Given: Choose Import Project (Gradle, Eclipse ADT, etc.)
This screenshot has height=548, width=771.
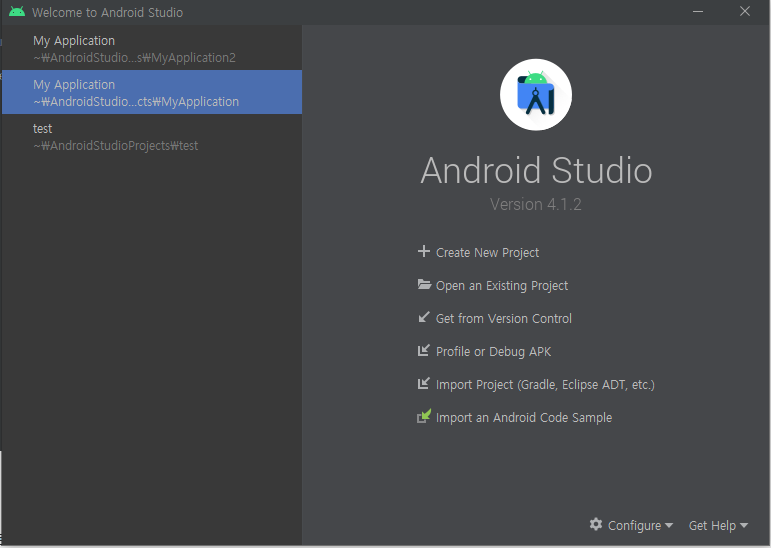Looking at the screenshot, I should (545, 384).
